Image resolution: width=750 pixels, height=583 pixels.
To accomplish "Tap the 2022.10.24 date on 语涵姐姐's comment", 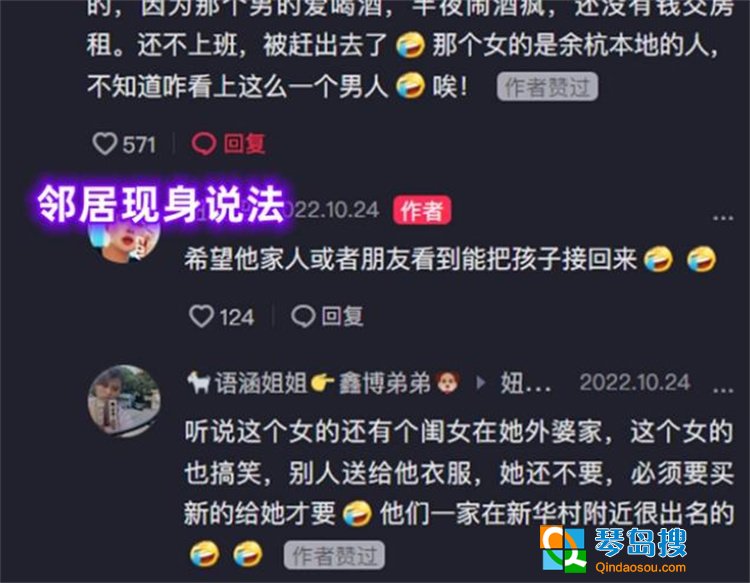I will pos(635,383).
